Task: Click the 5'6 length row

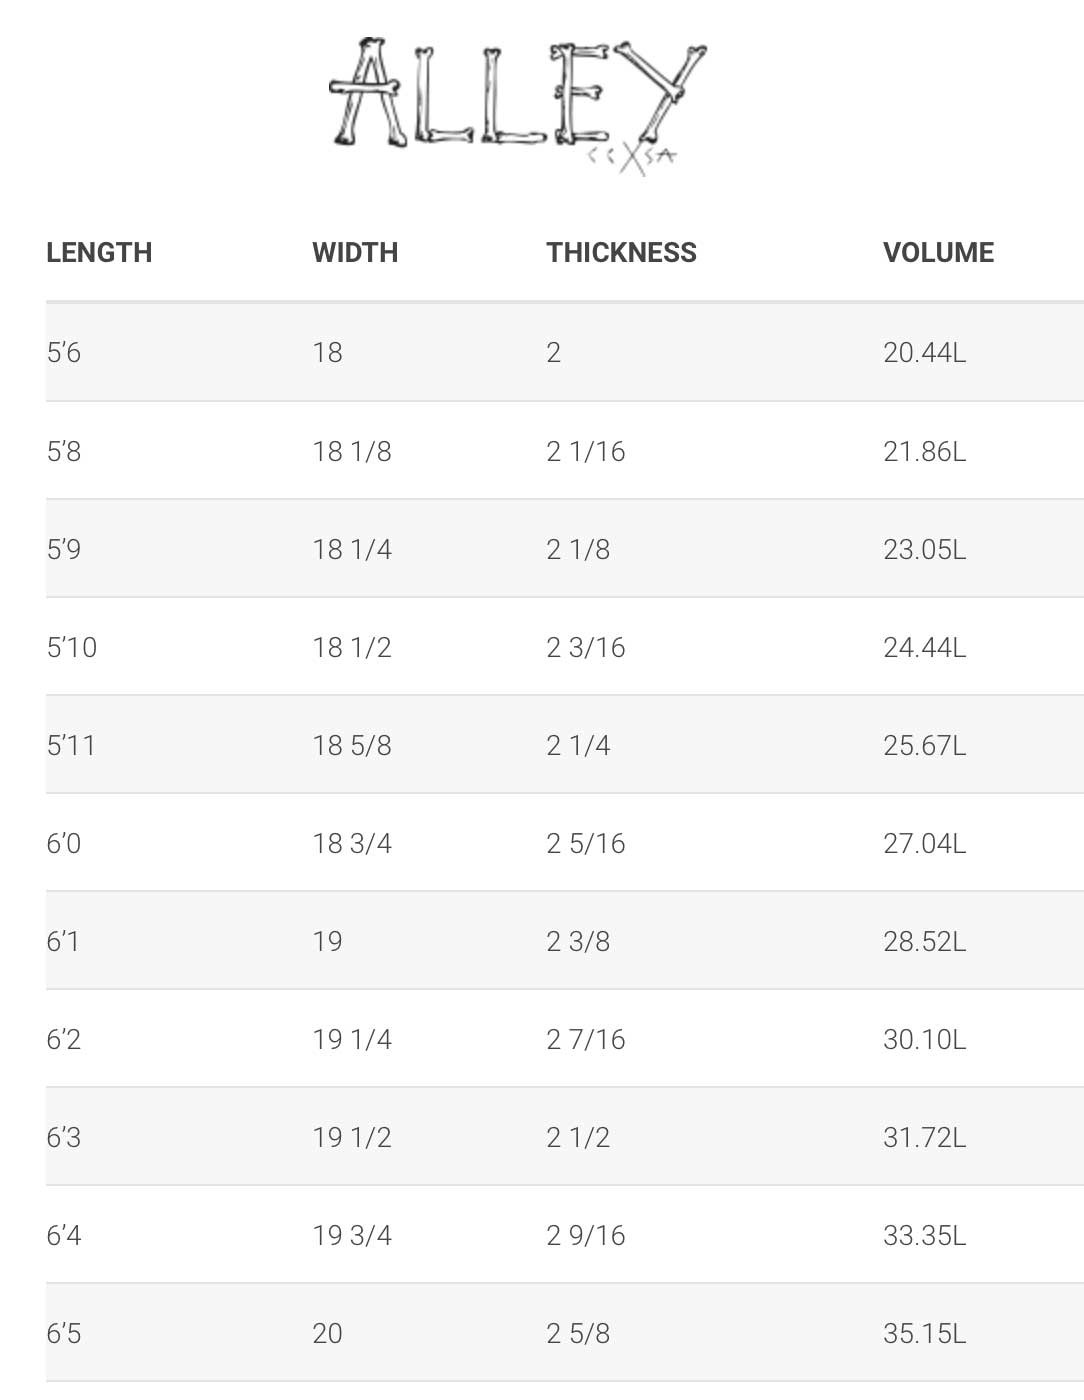Action: click(565, 352)
